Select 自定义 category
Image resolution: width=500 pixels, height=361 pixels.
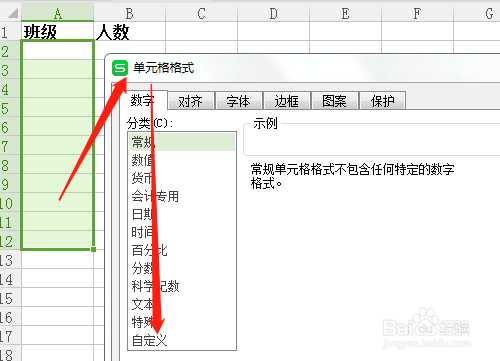[x=182, y=340]
